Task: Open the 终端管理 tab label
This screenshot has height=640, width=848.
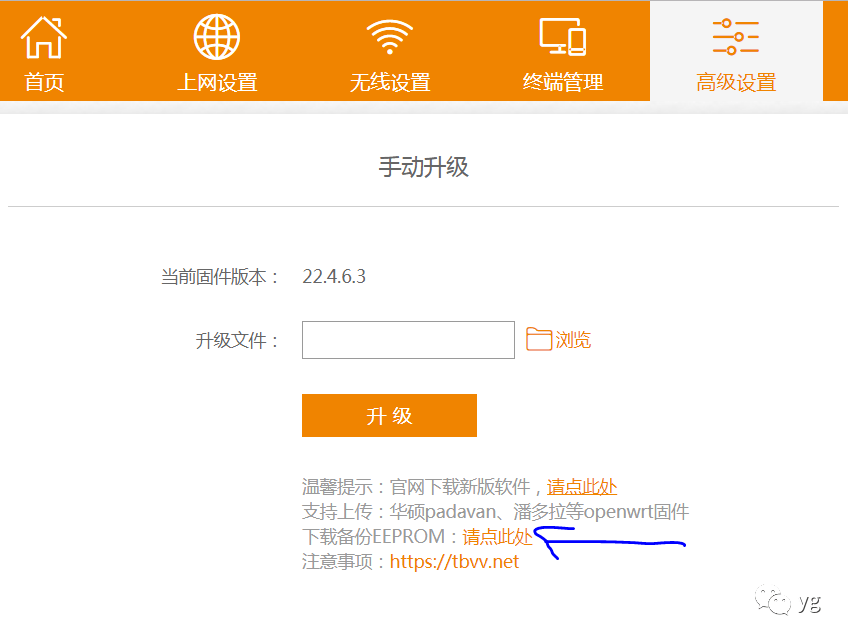Action: (x=563, y=83)
